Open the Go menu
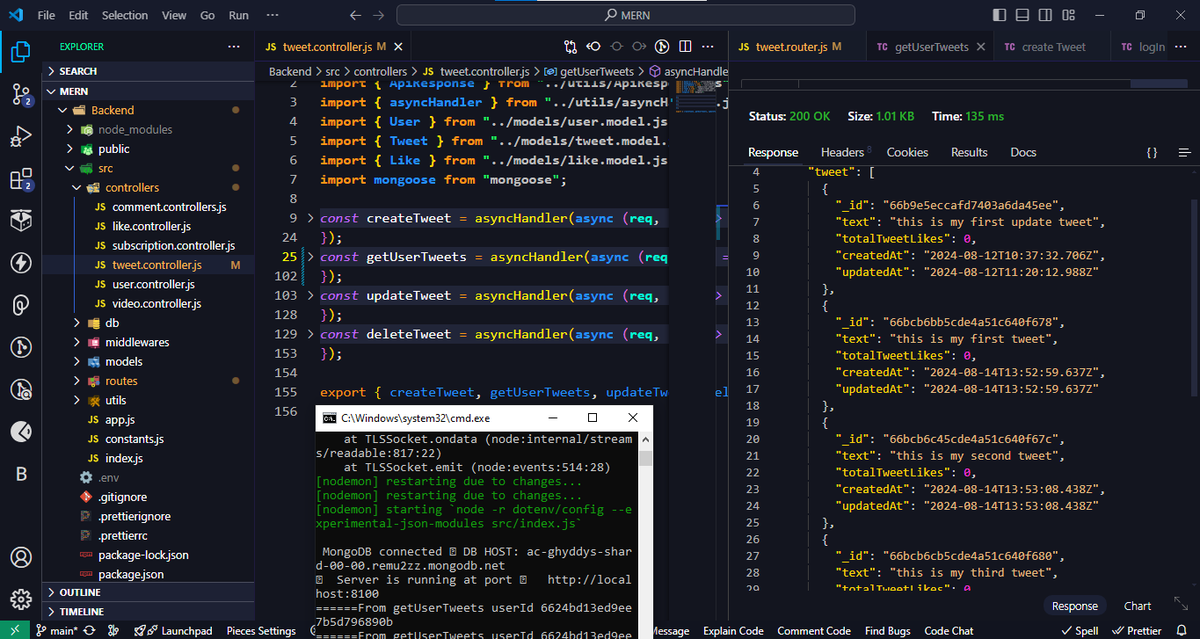Image resolution: width=1200 pixels, height=639 pixels. [x=207, y=15]
